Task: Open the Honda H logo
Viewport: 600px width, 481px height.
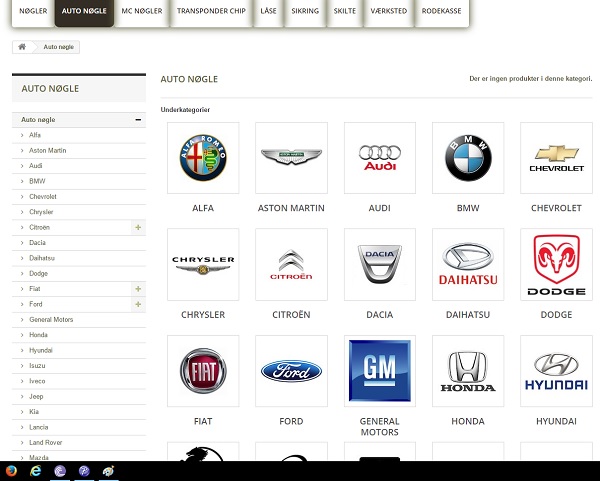Action: [x=468, y=371]
